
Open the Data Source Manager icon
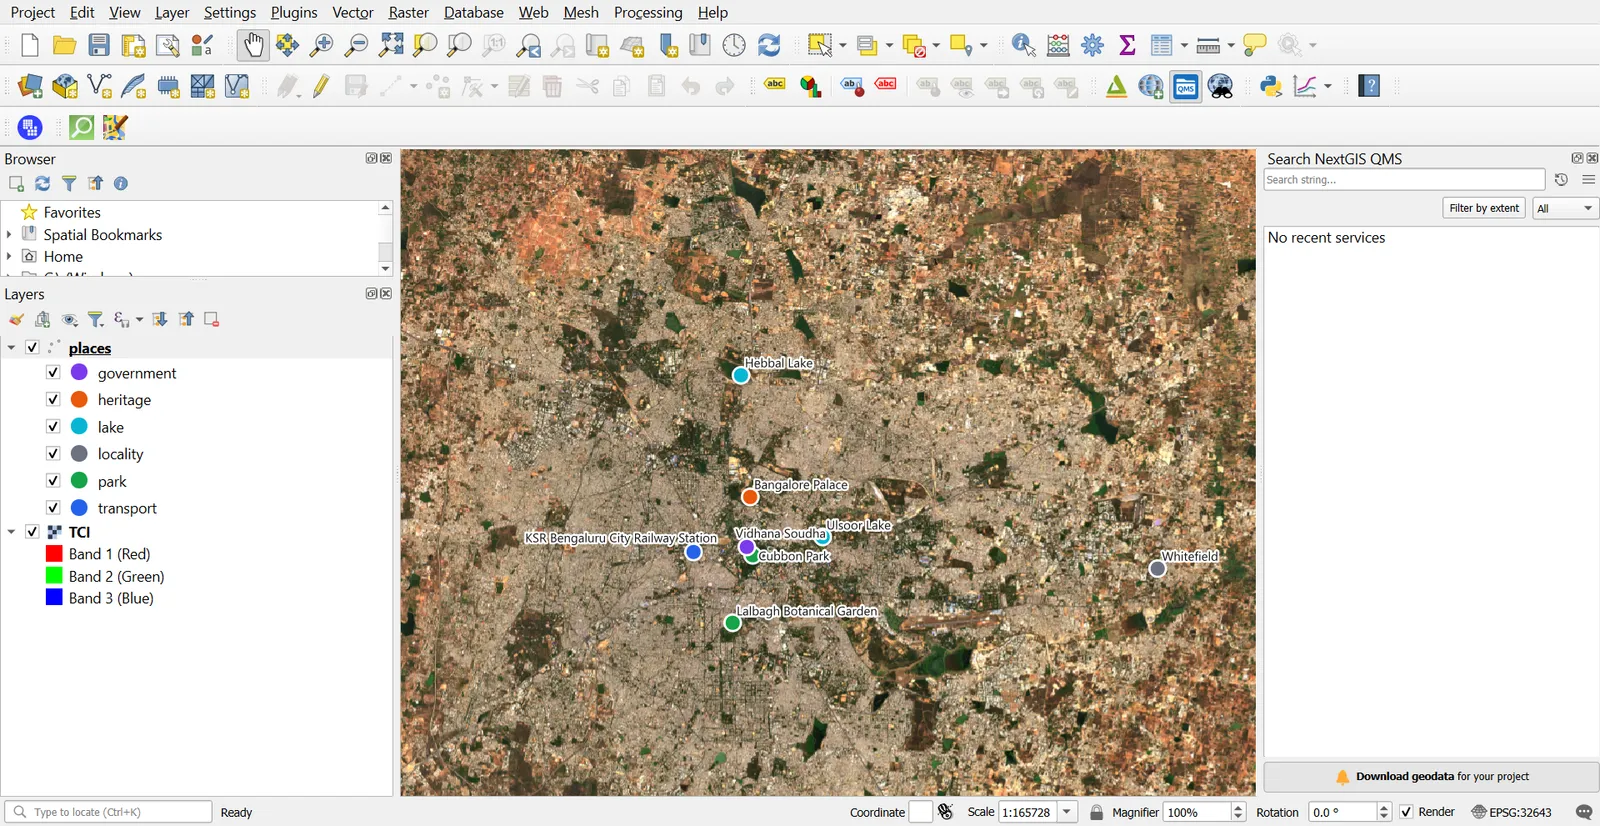coord(30,87)
